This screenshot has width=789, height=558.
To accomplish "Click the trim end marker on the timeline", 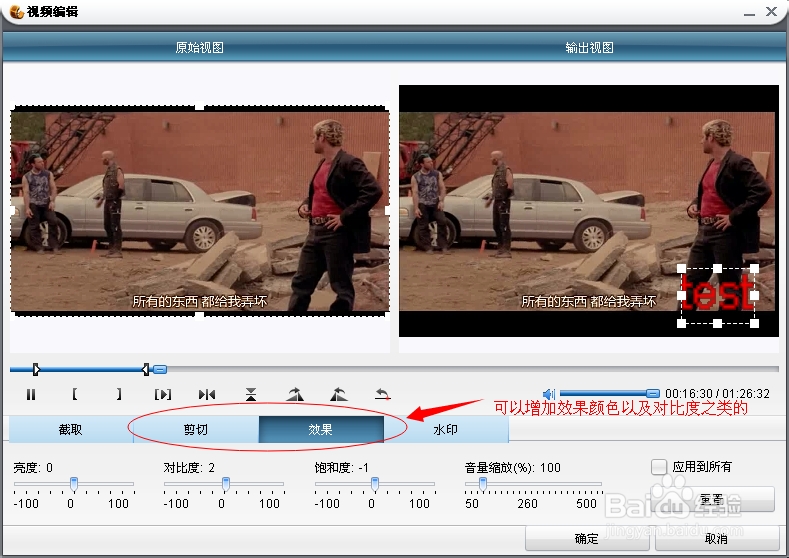I will (145, 370).
